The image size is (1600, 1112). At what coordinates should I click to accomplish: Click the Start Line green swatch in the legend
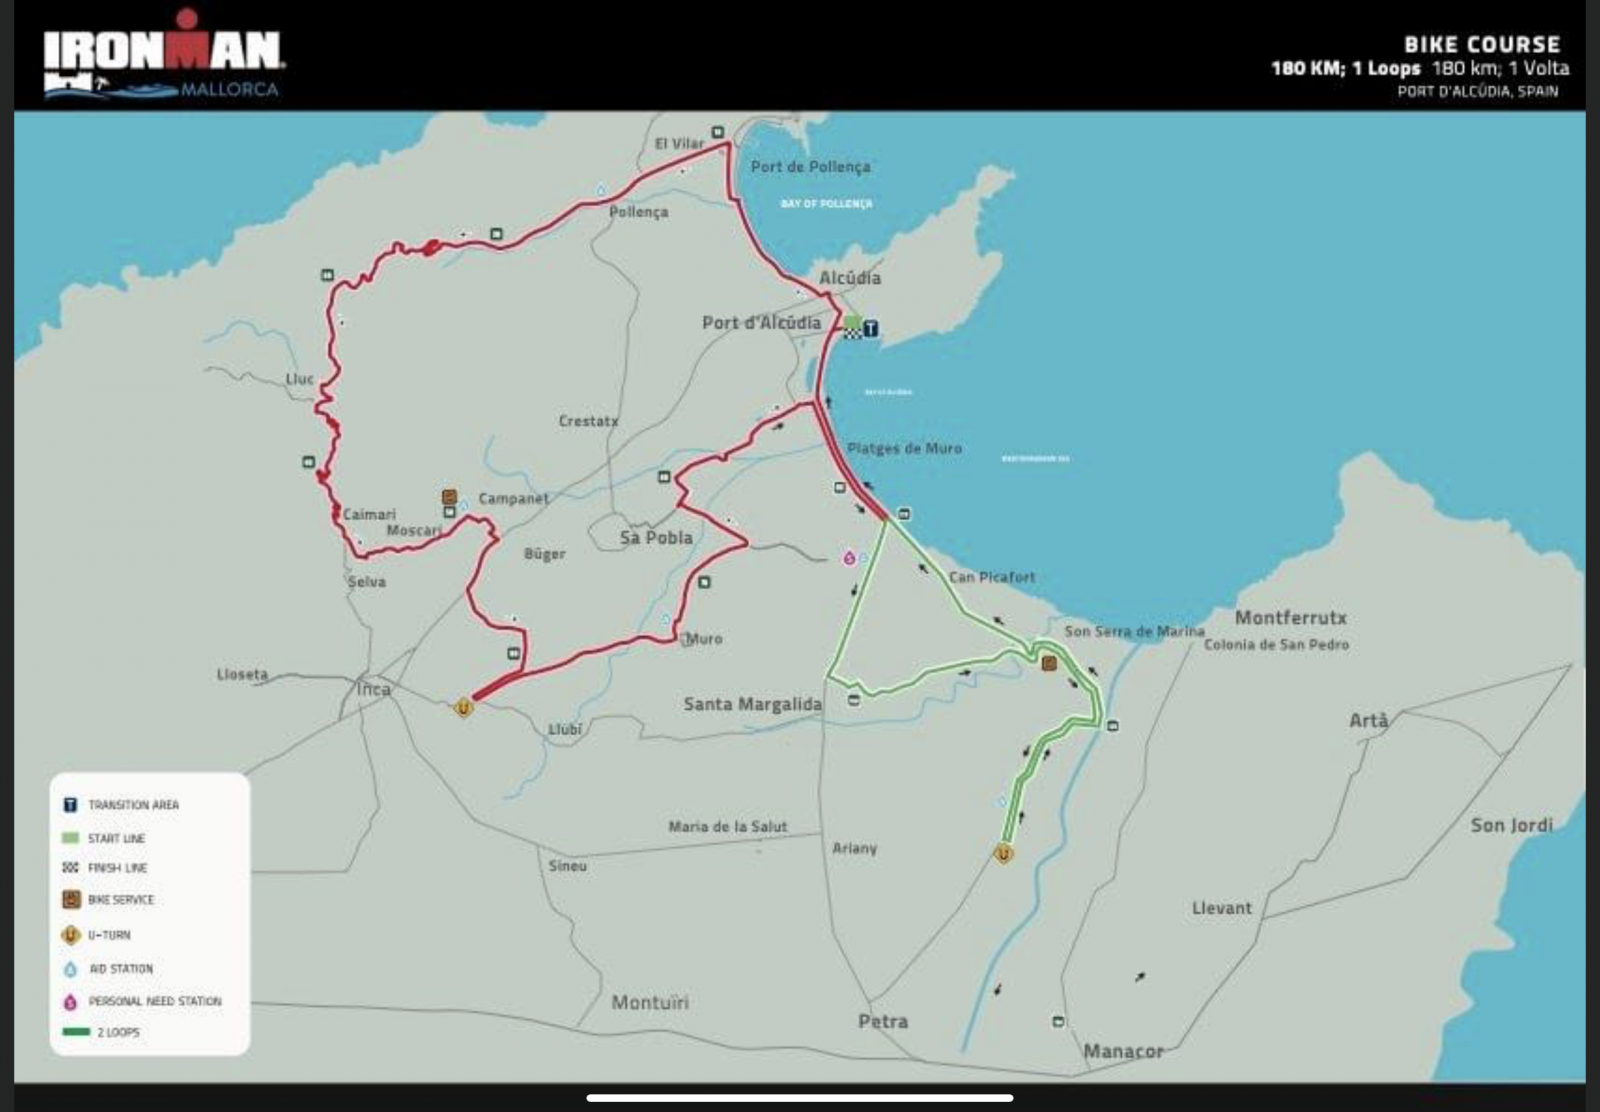pos(70,838)
